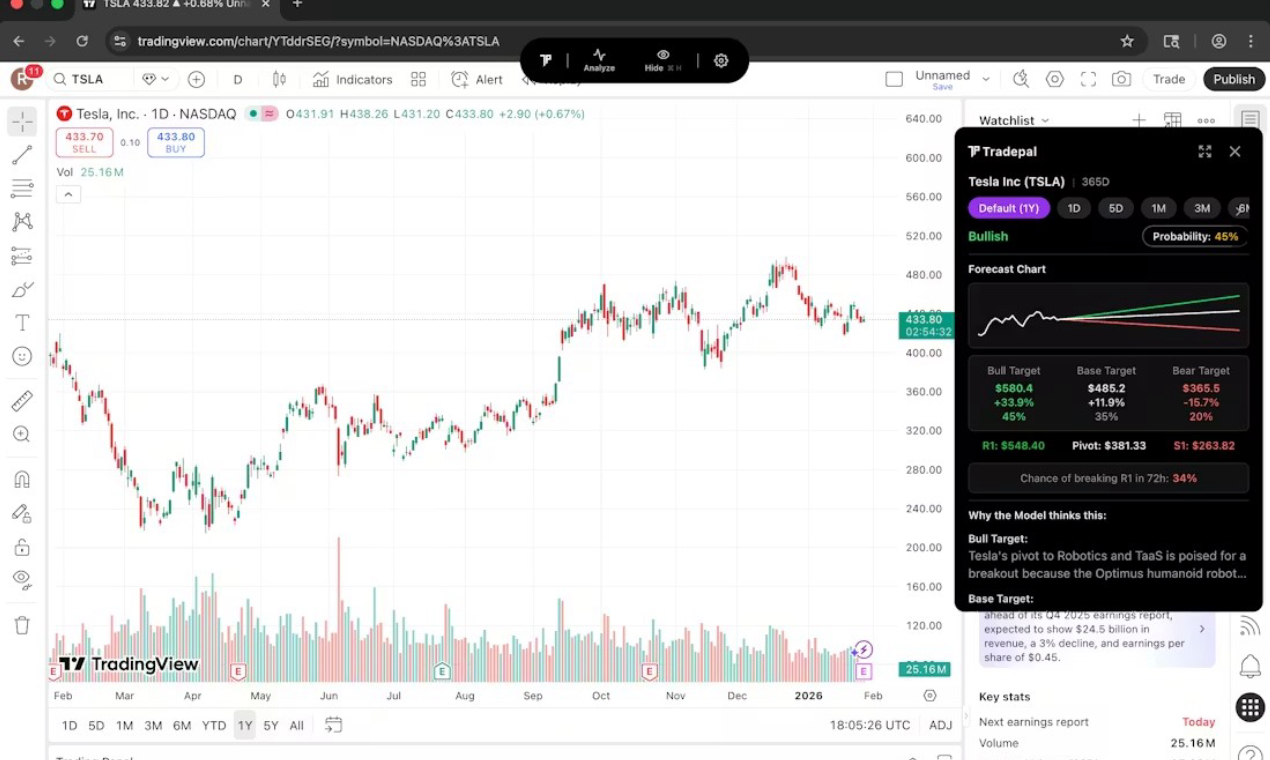This screenshot has width=1270, height=760.
Task: Collapse the indicator legend chevron
Action: 68,195
